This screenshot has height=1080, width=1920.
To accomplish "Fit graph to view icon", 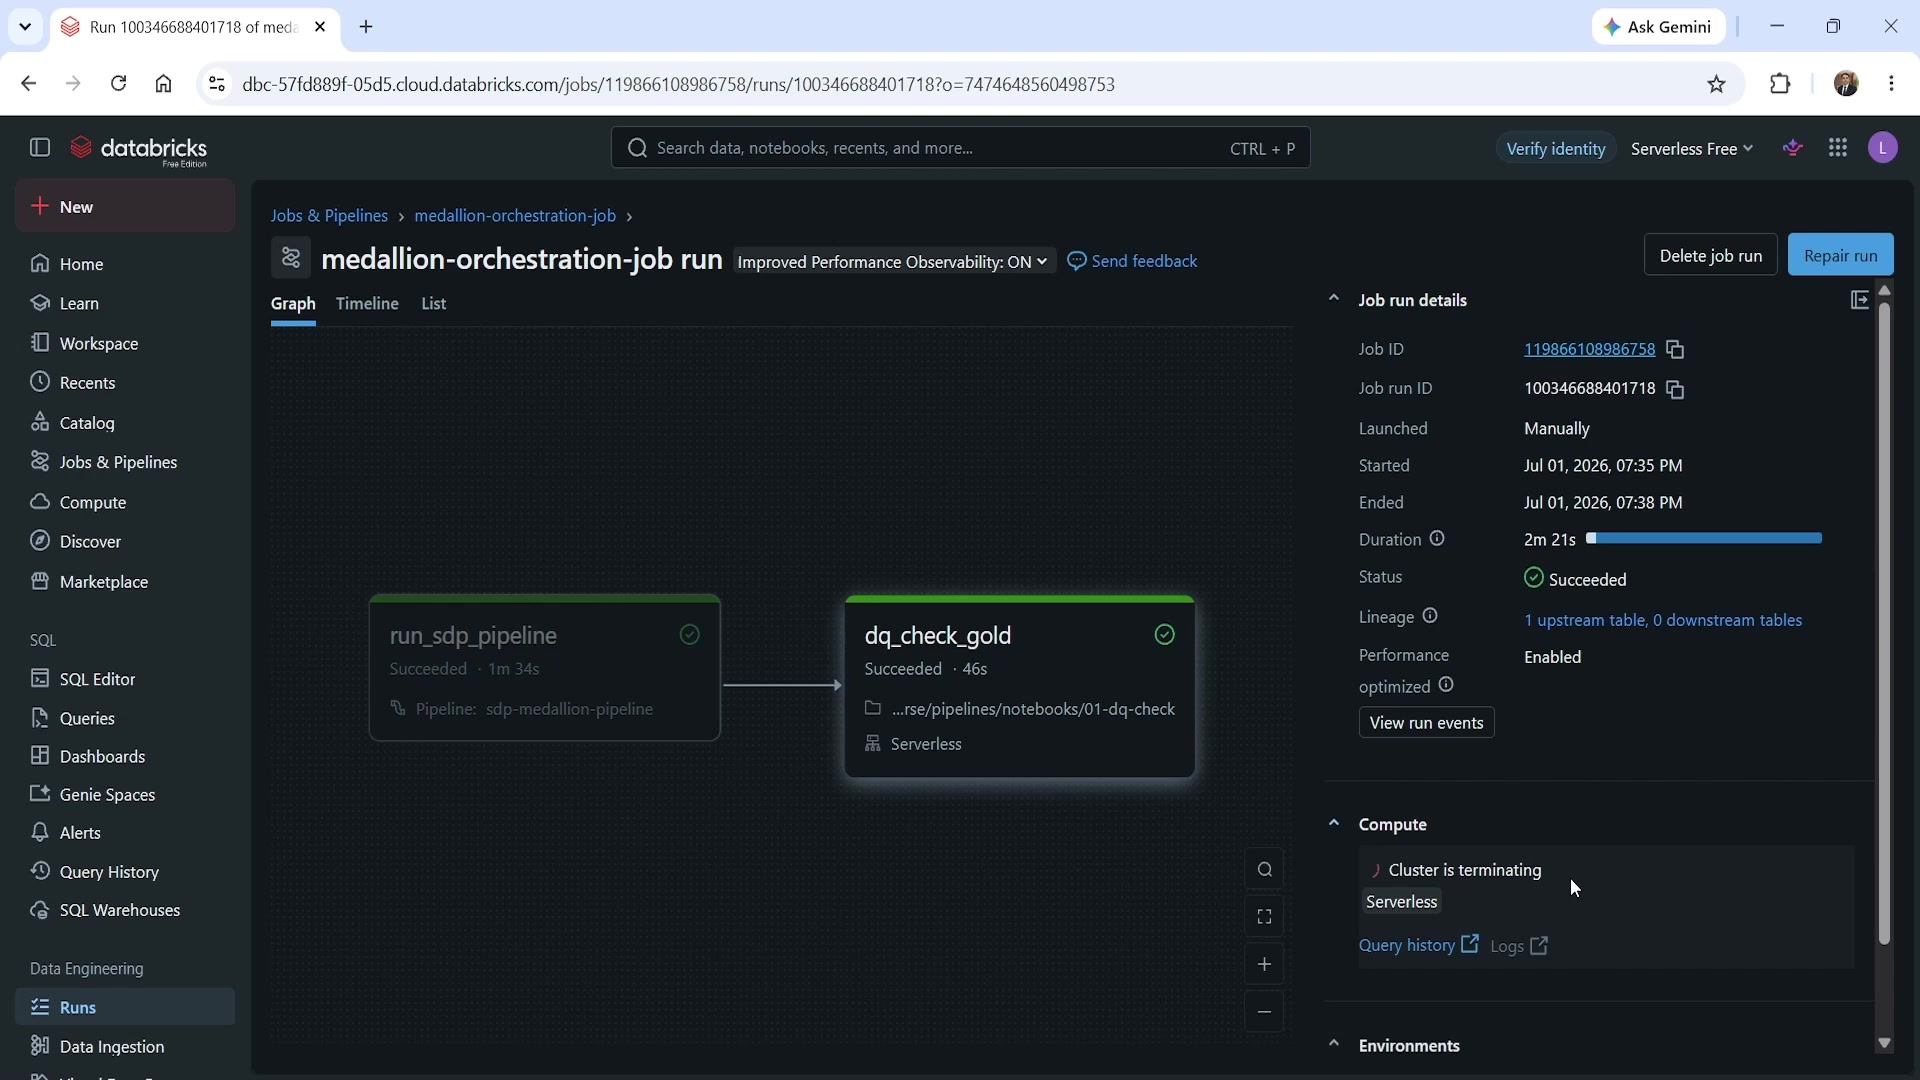I will (1265, 917).
